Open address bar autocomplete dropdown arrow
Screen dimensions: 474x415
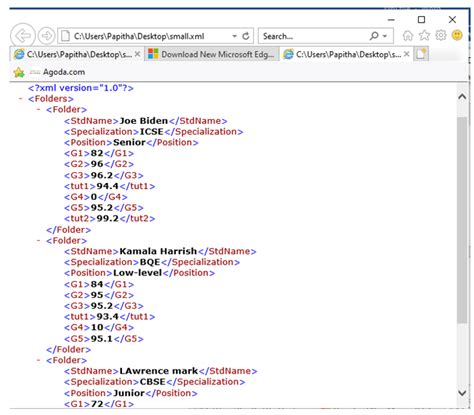235,36
